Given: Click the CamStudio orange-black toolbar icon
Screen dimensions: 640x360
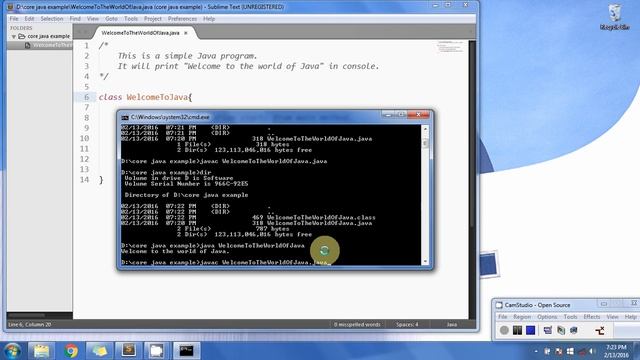Looking at the screenshot, I should tap(600, 330).
